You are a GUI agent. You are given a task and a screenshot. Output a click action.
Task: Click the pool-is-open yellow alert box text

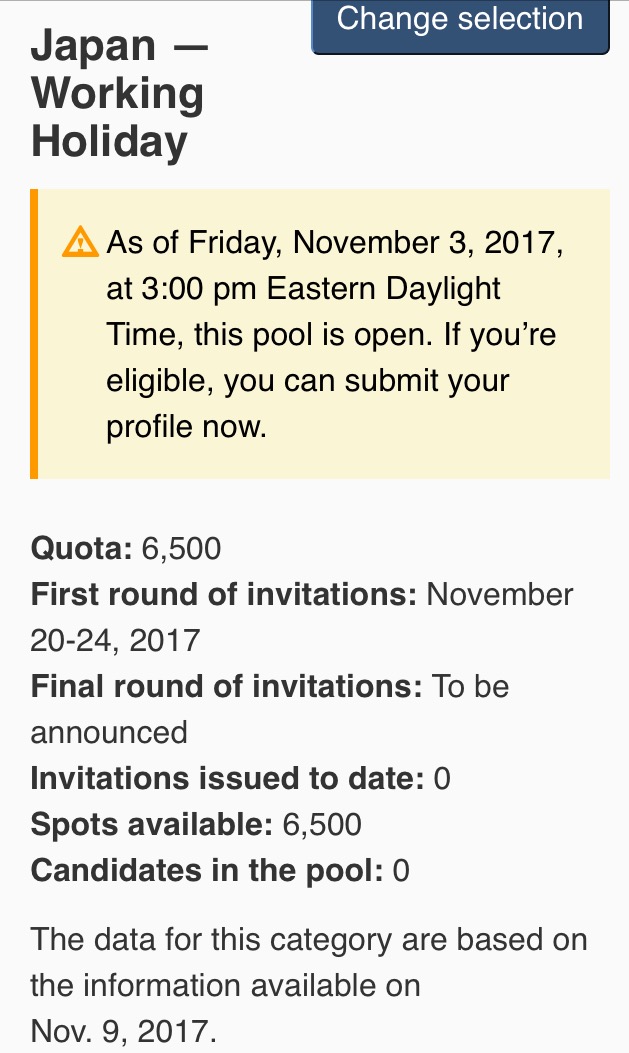pos(334,334)
